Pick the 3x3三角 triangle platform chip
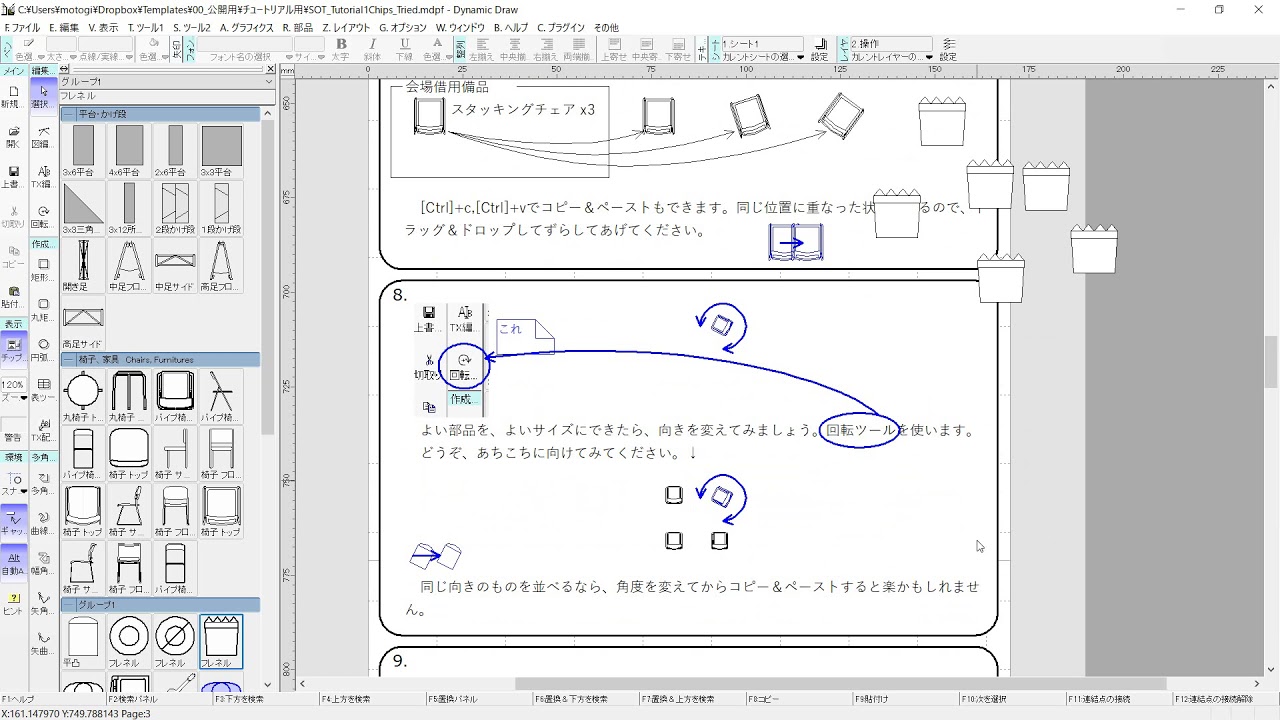The image size is (1280, 720). (x=83, y=208)
